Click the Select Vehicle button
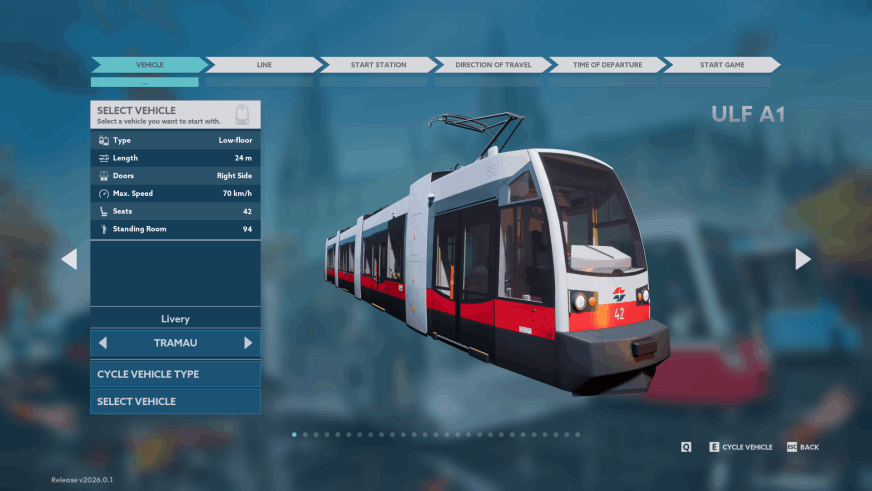Viewport: 872px width, 491px height. pyautogui.click(x=175, y=401)
